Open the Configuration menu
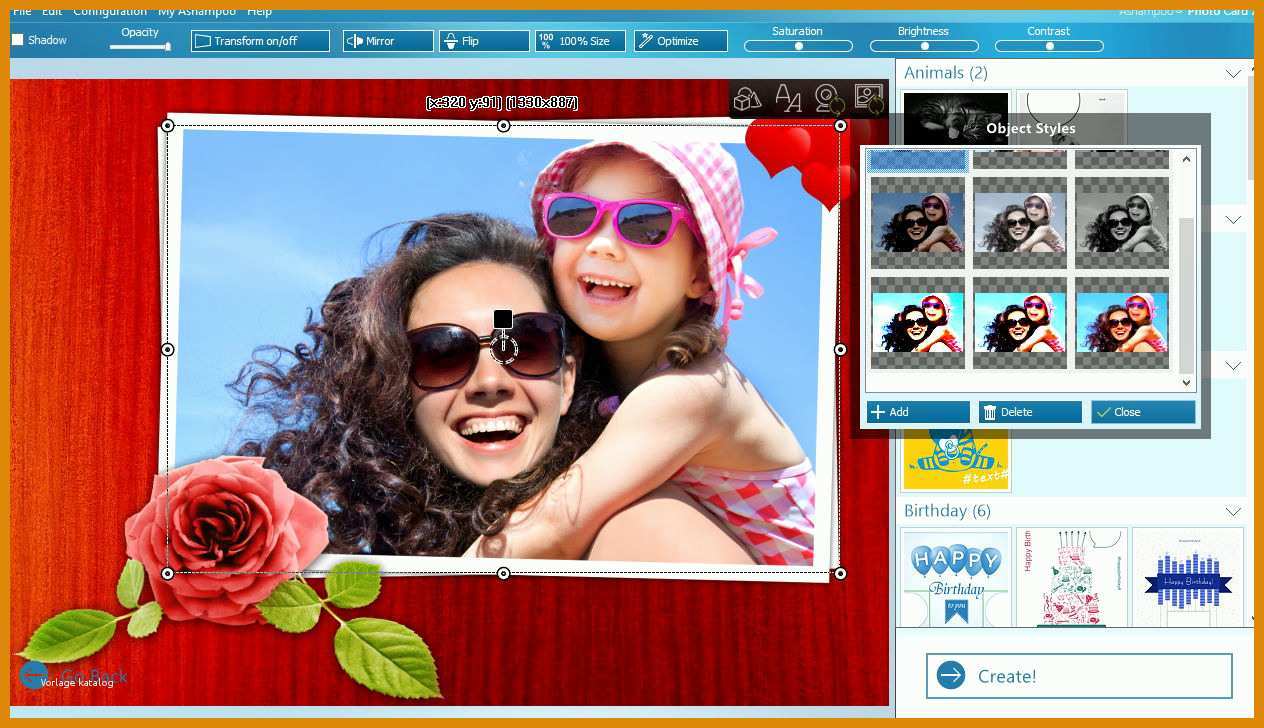The width and height of the screenshot is (1264, 728). 110,11
